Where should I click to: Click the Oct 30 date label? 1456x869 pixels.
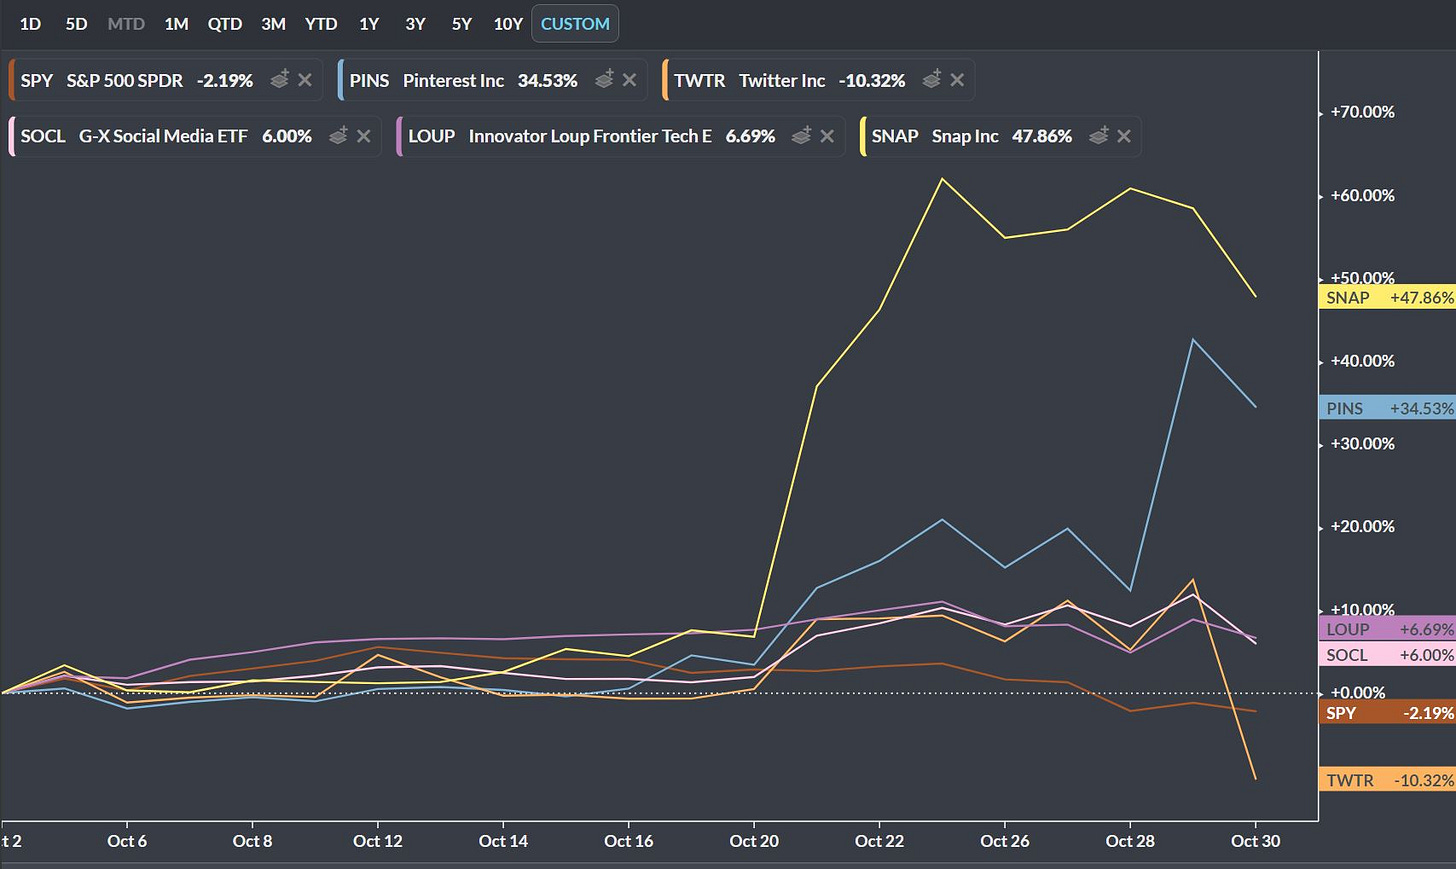point(1255,841)
